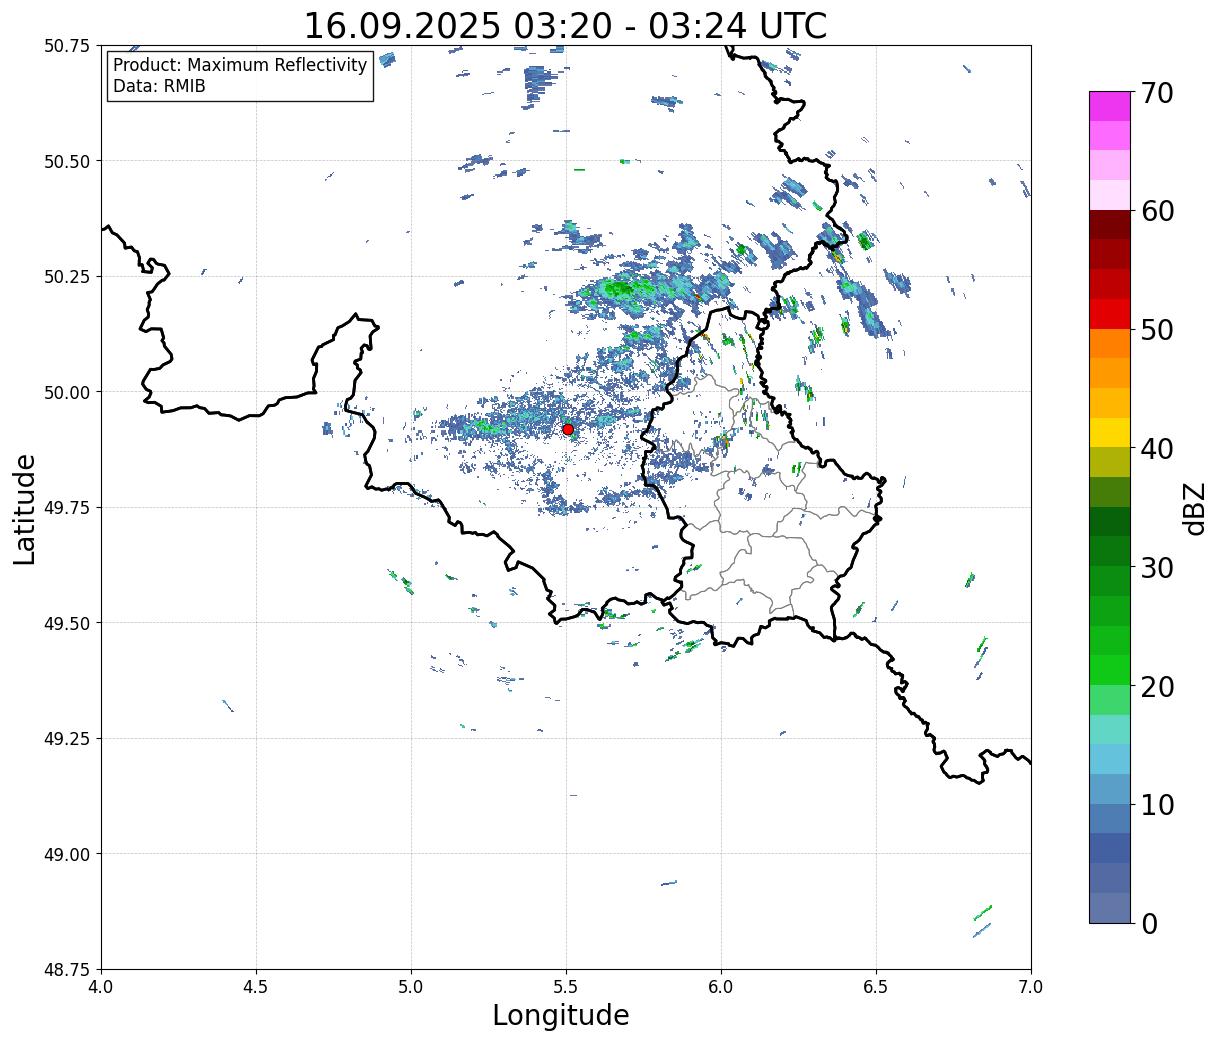
Task: Click the colorbar tick label '30'
Action: pos(1157,568)
